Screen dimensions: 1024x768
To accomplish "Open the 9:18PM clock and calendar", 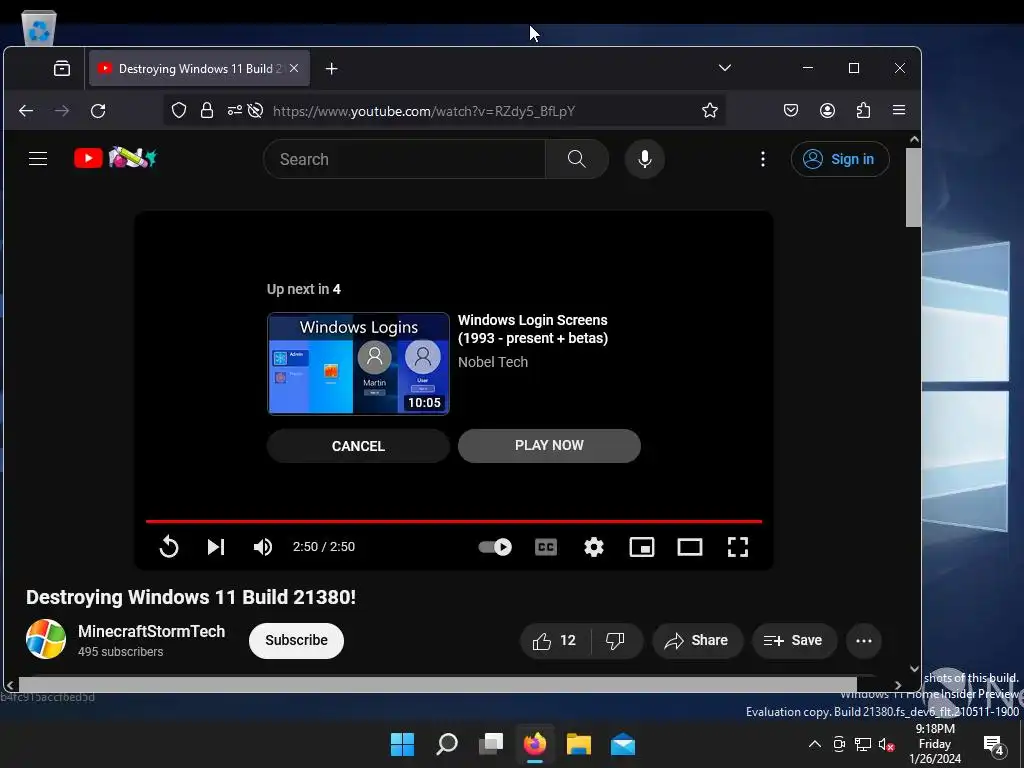I will click(x=935, y=744).
